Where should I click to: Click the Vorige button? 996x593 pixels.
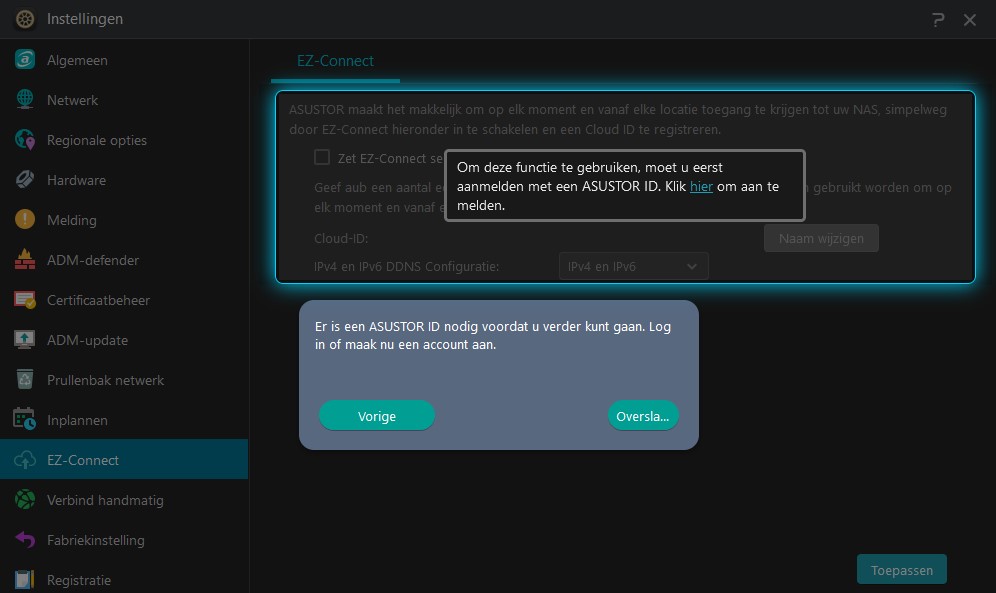point(377,416)
